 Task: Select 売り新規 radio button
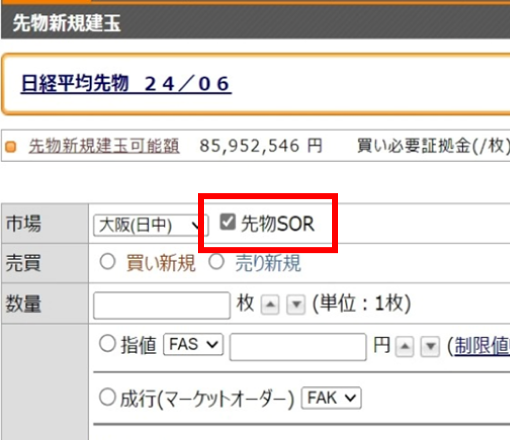pyautogui.click(x=216, y=262)
